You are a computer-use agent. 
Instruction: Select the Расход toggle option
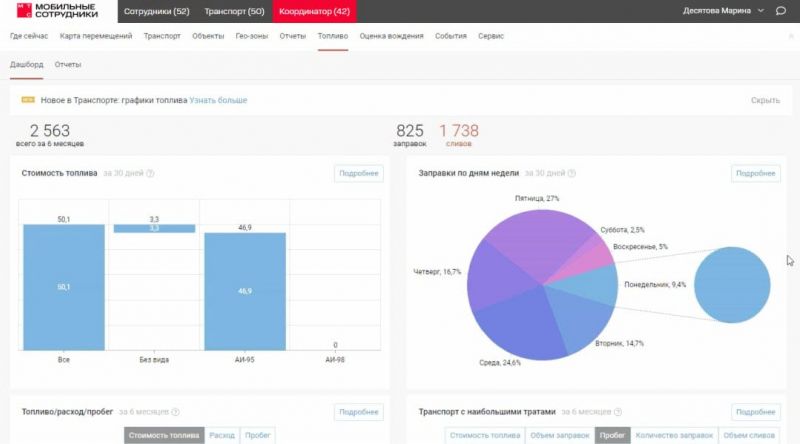pyautogui.click(x=221, y=436)
